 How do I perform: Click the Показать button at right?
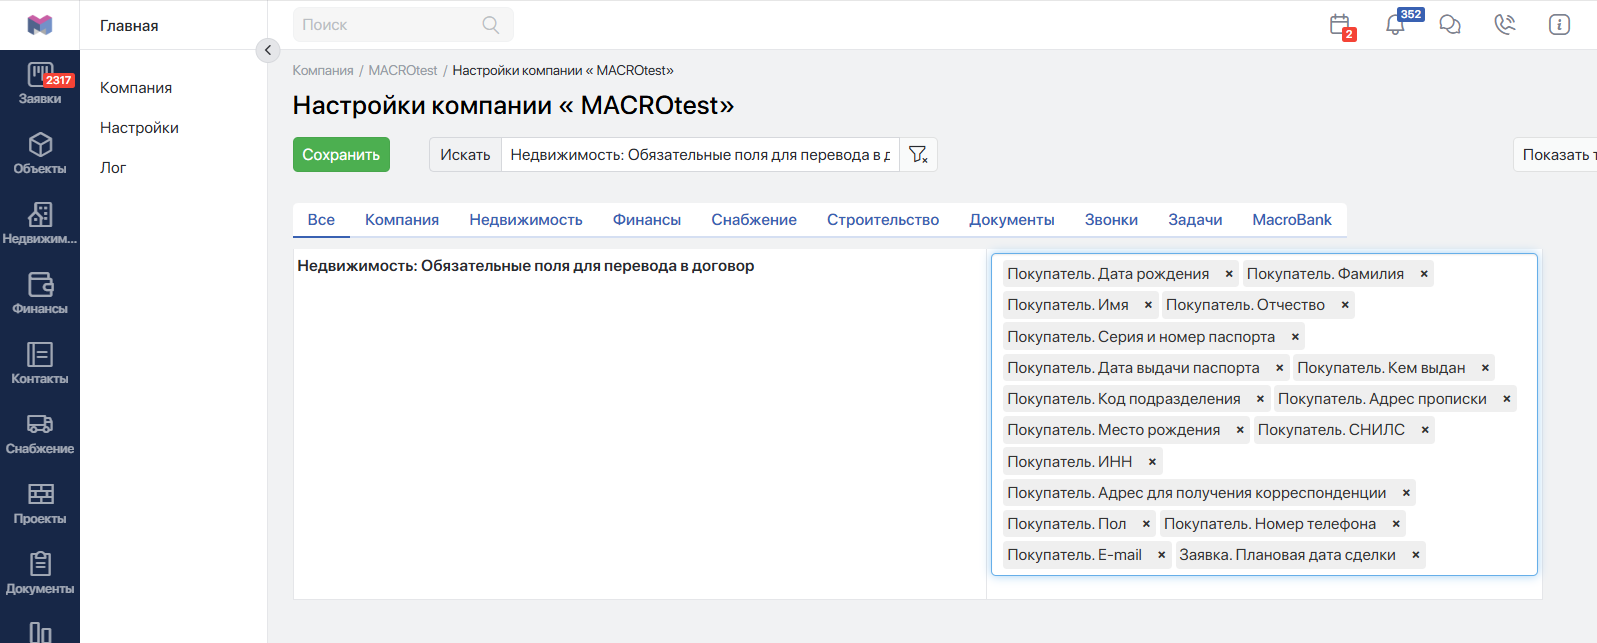(1556, 155)
